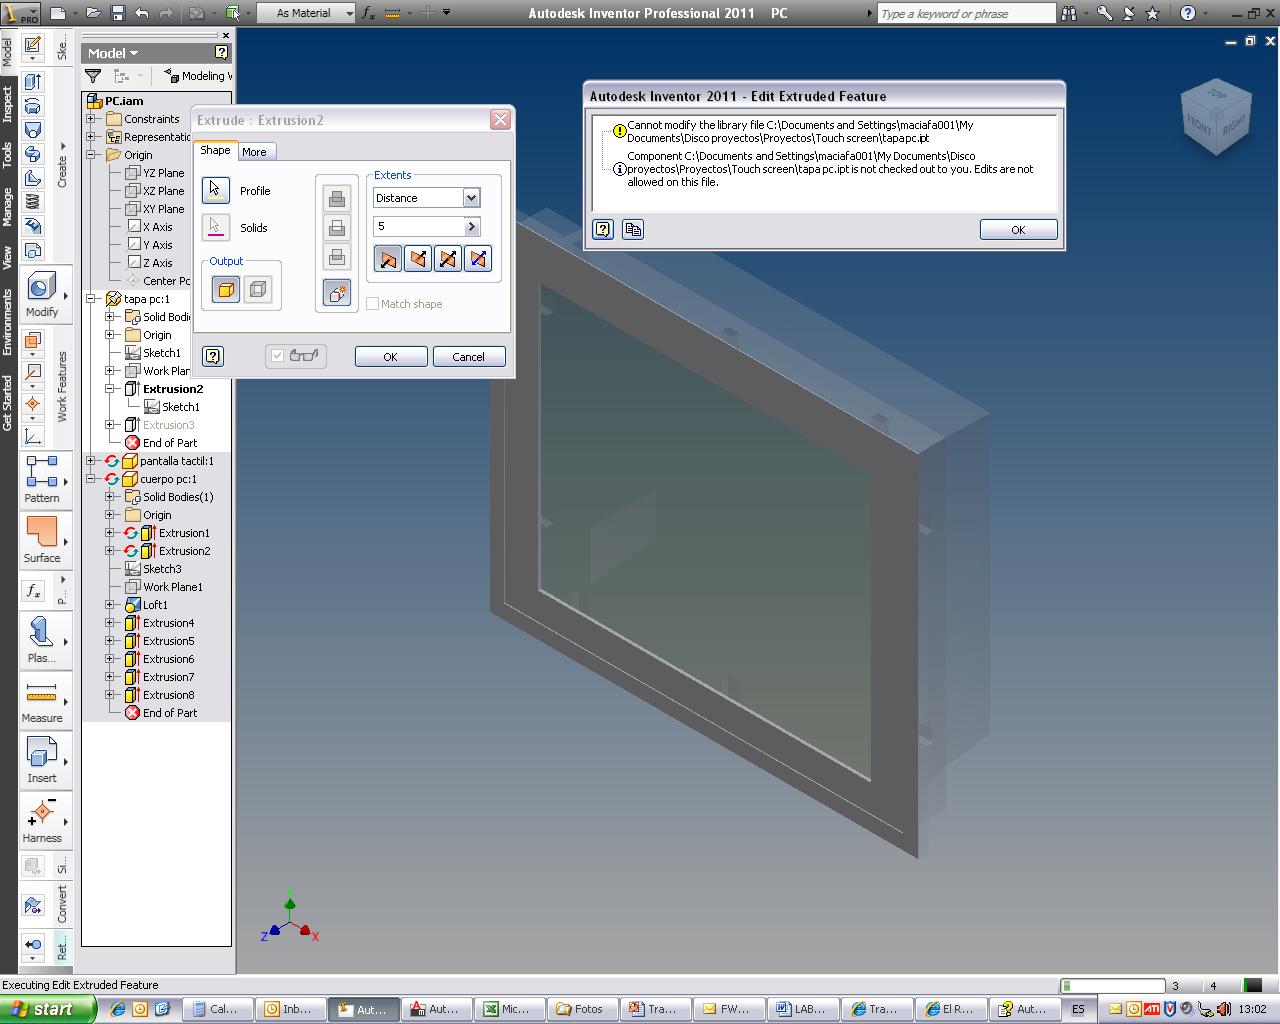Click the filter funnel icon in browser
The height and width of the screenshot is (1024, 1280).
(93, 76)
